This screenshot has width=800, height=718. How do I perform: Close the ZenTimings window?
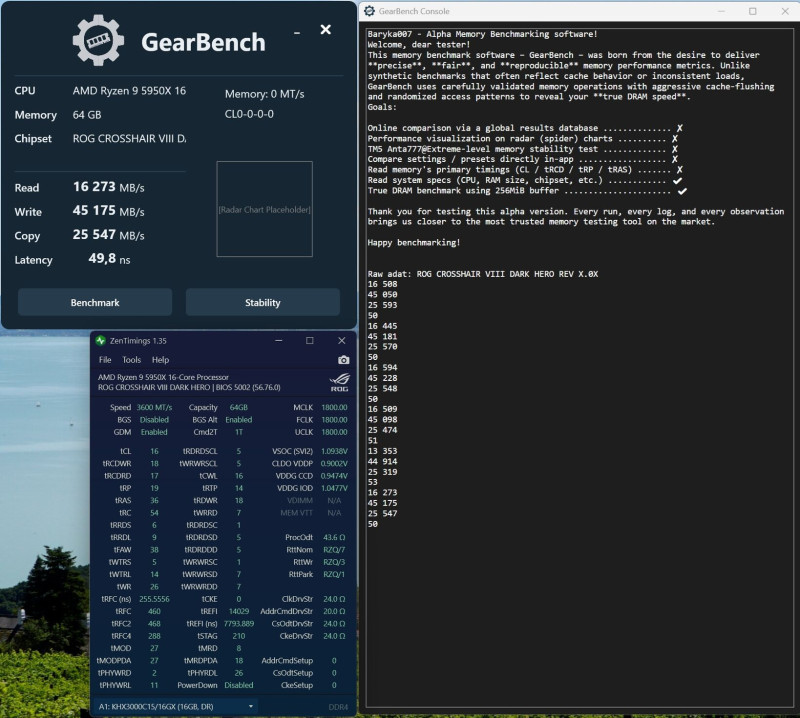pos(342,340)
